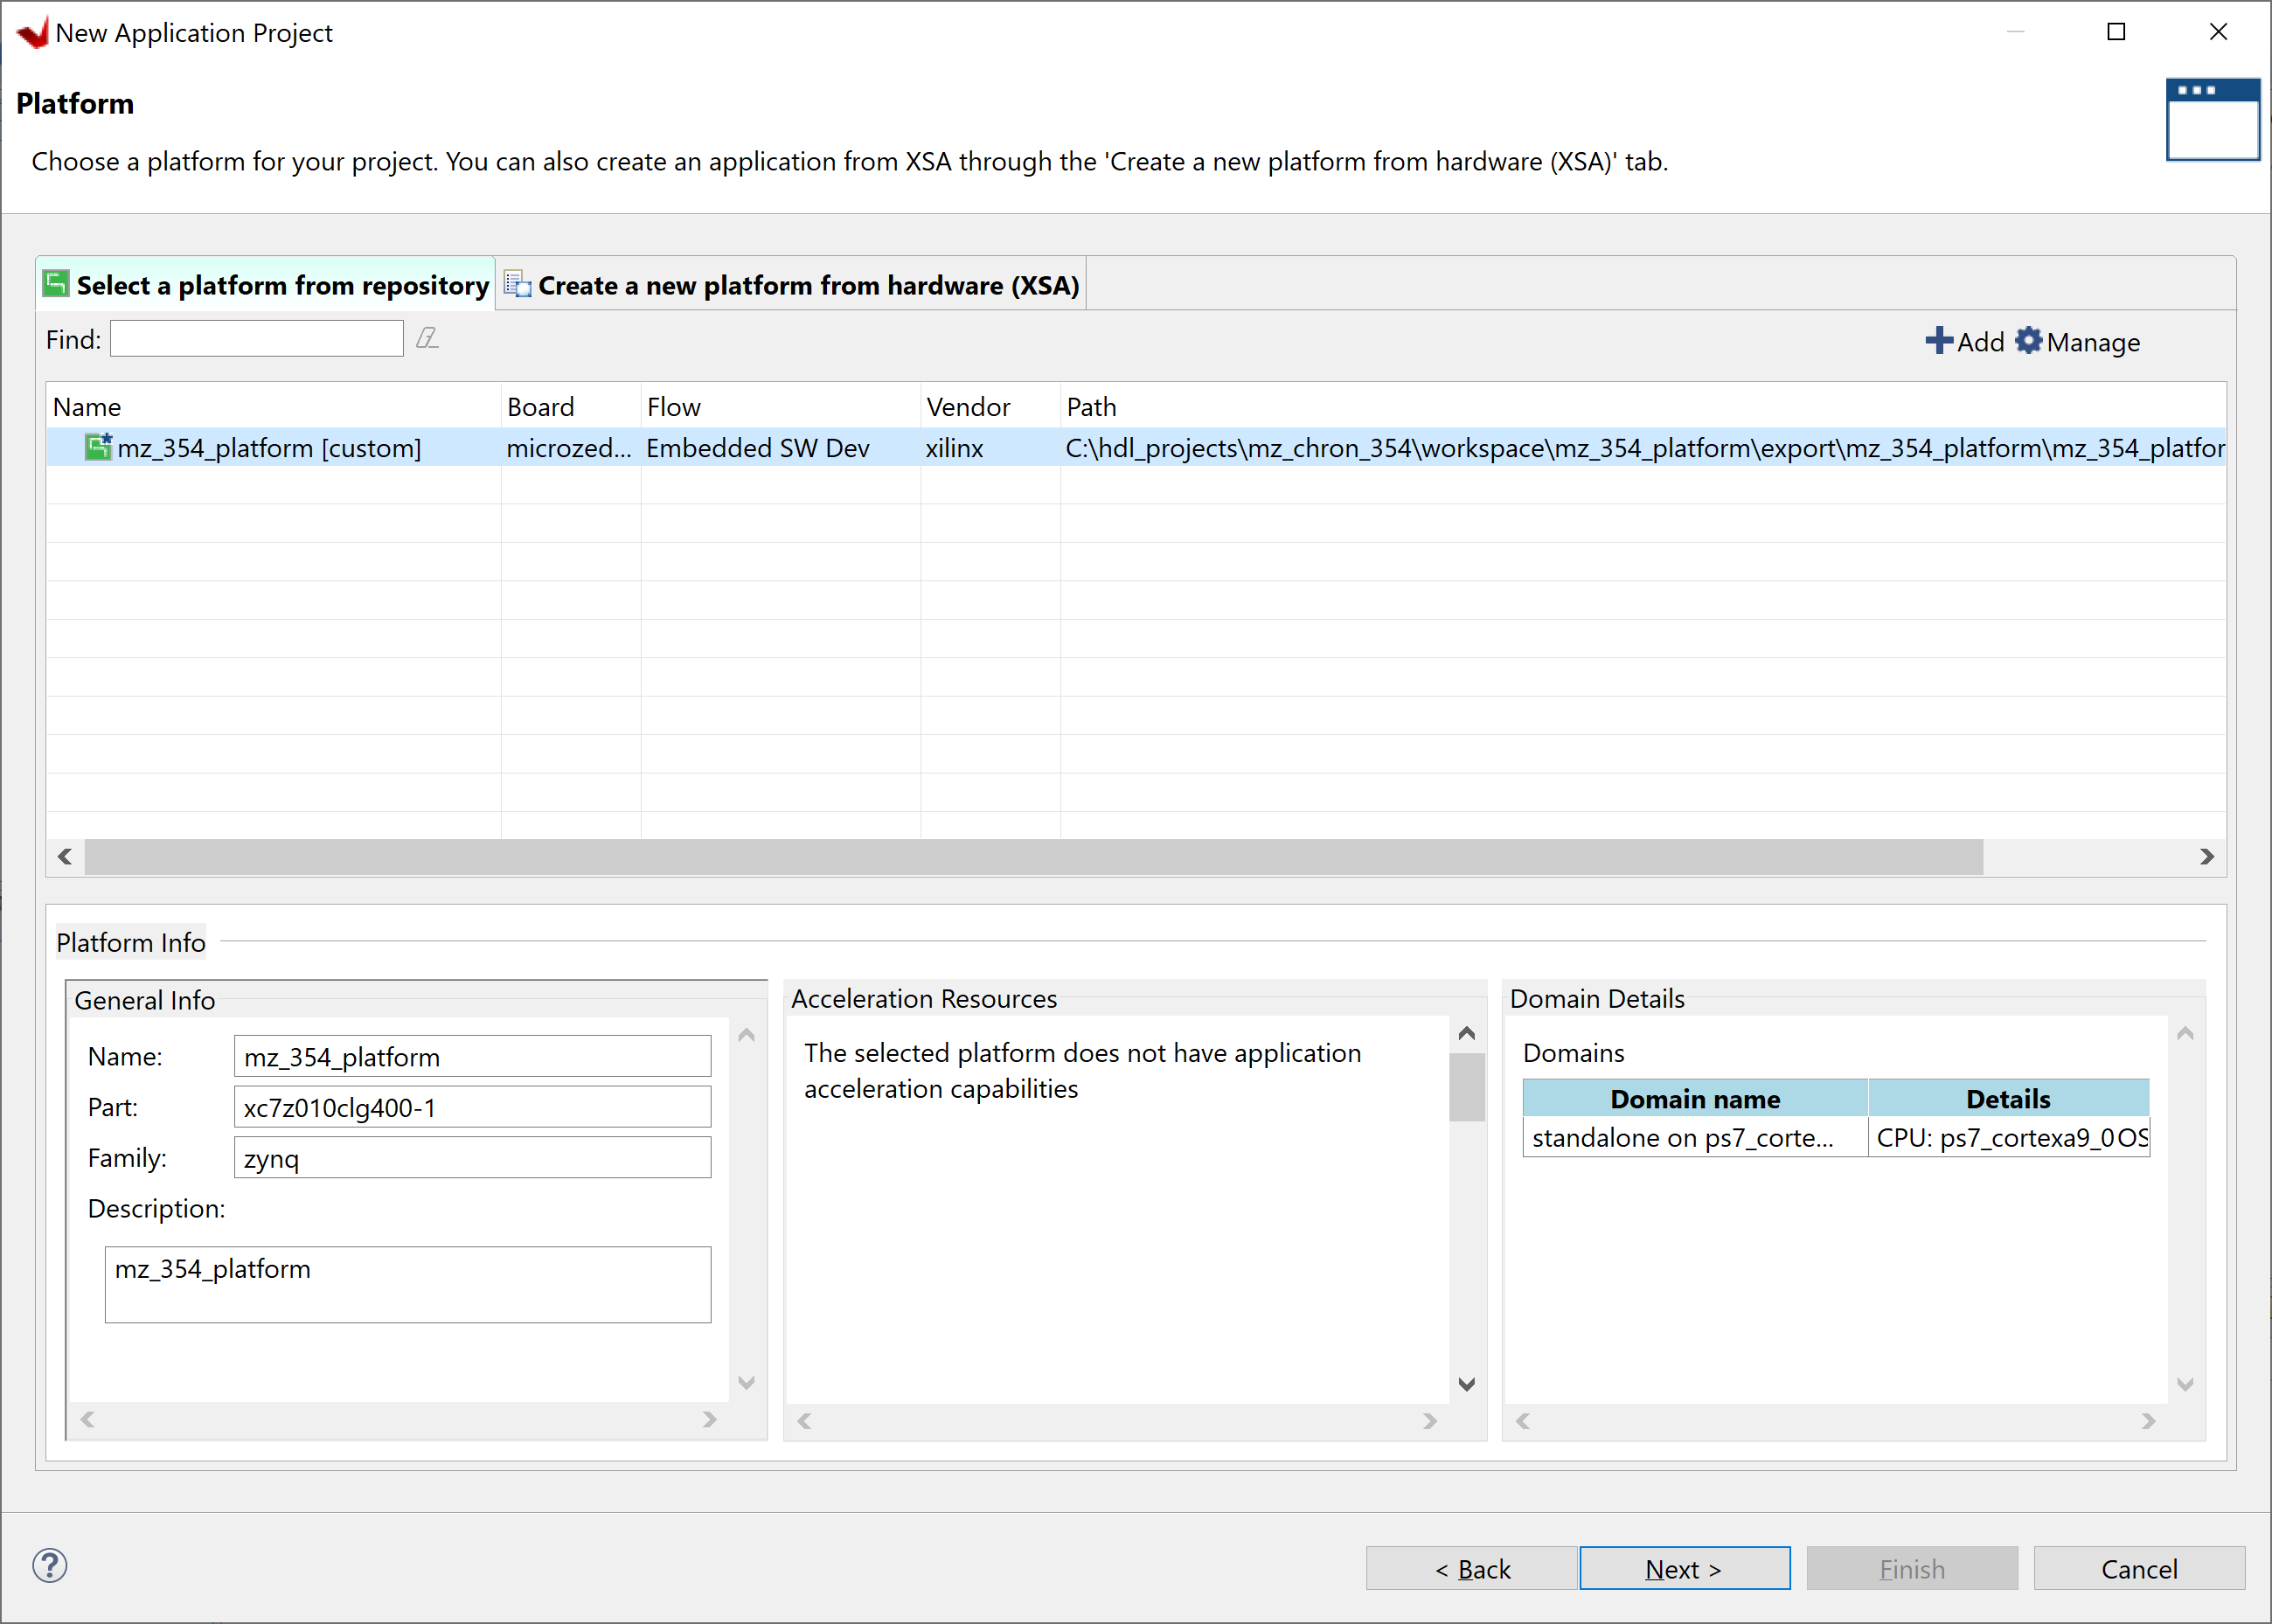The width and height of the screenshot is (2272, 1624).
Task: Click the Add platform plus icon
Action: (1938, 341)
